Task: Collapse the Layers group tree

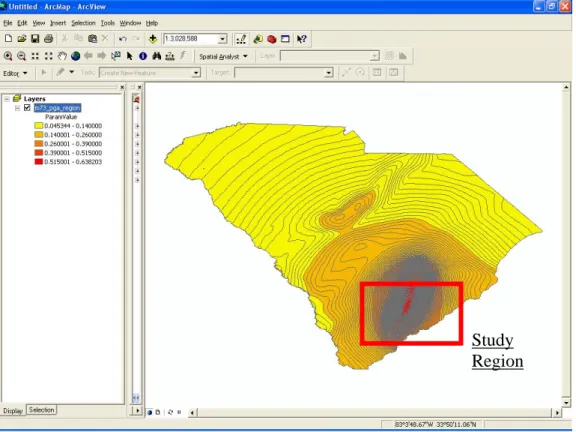Action: point(7,99)
